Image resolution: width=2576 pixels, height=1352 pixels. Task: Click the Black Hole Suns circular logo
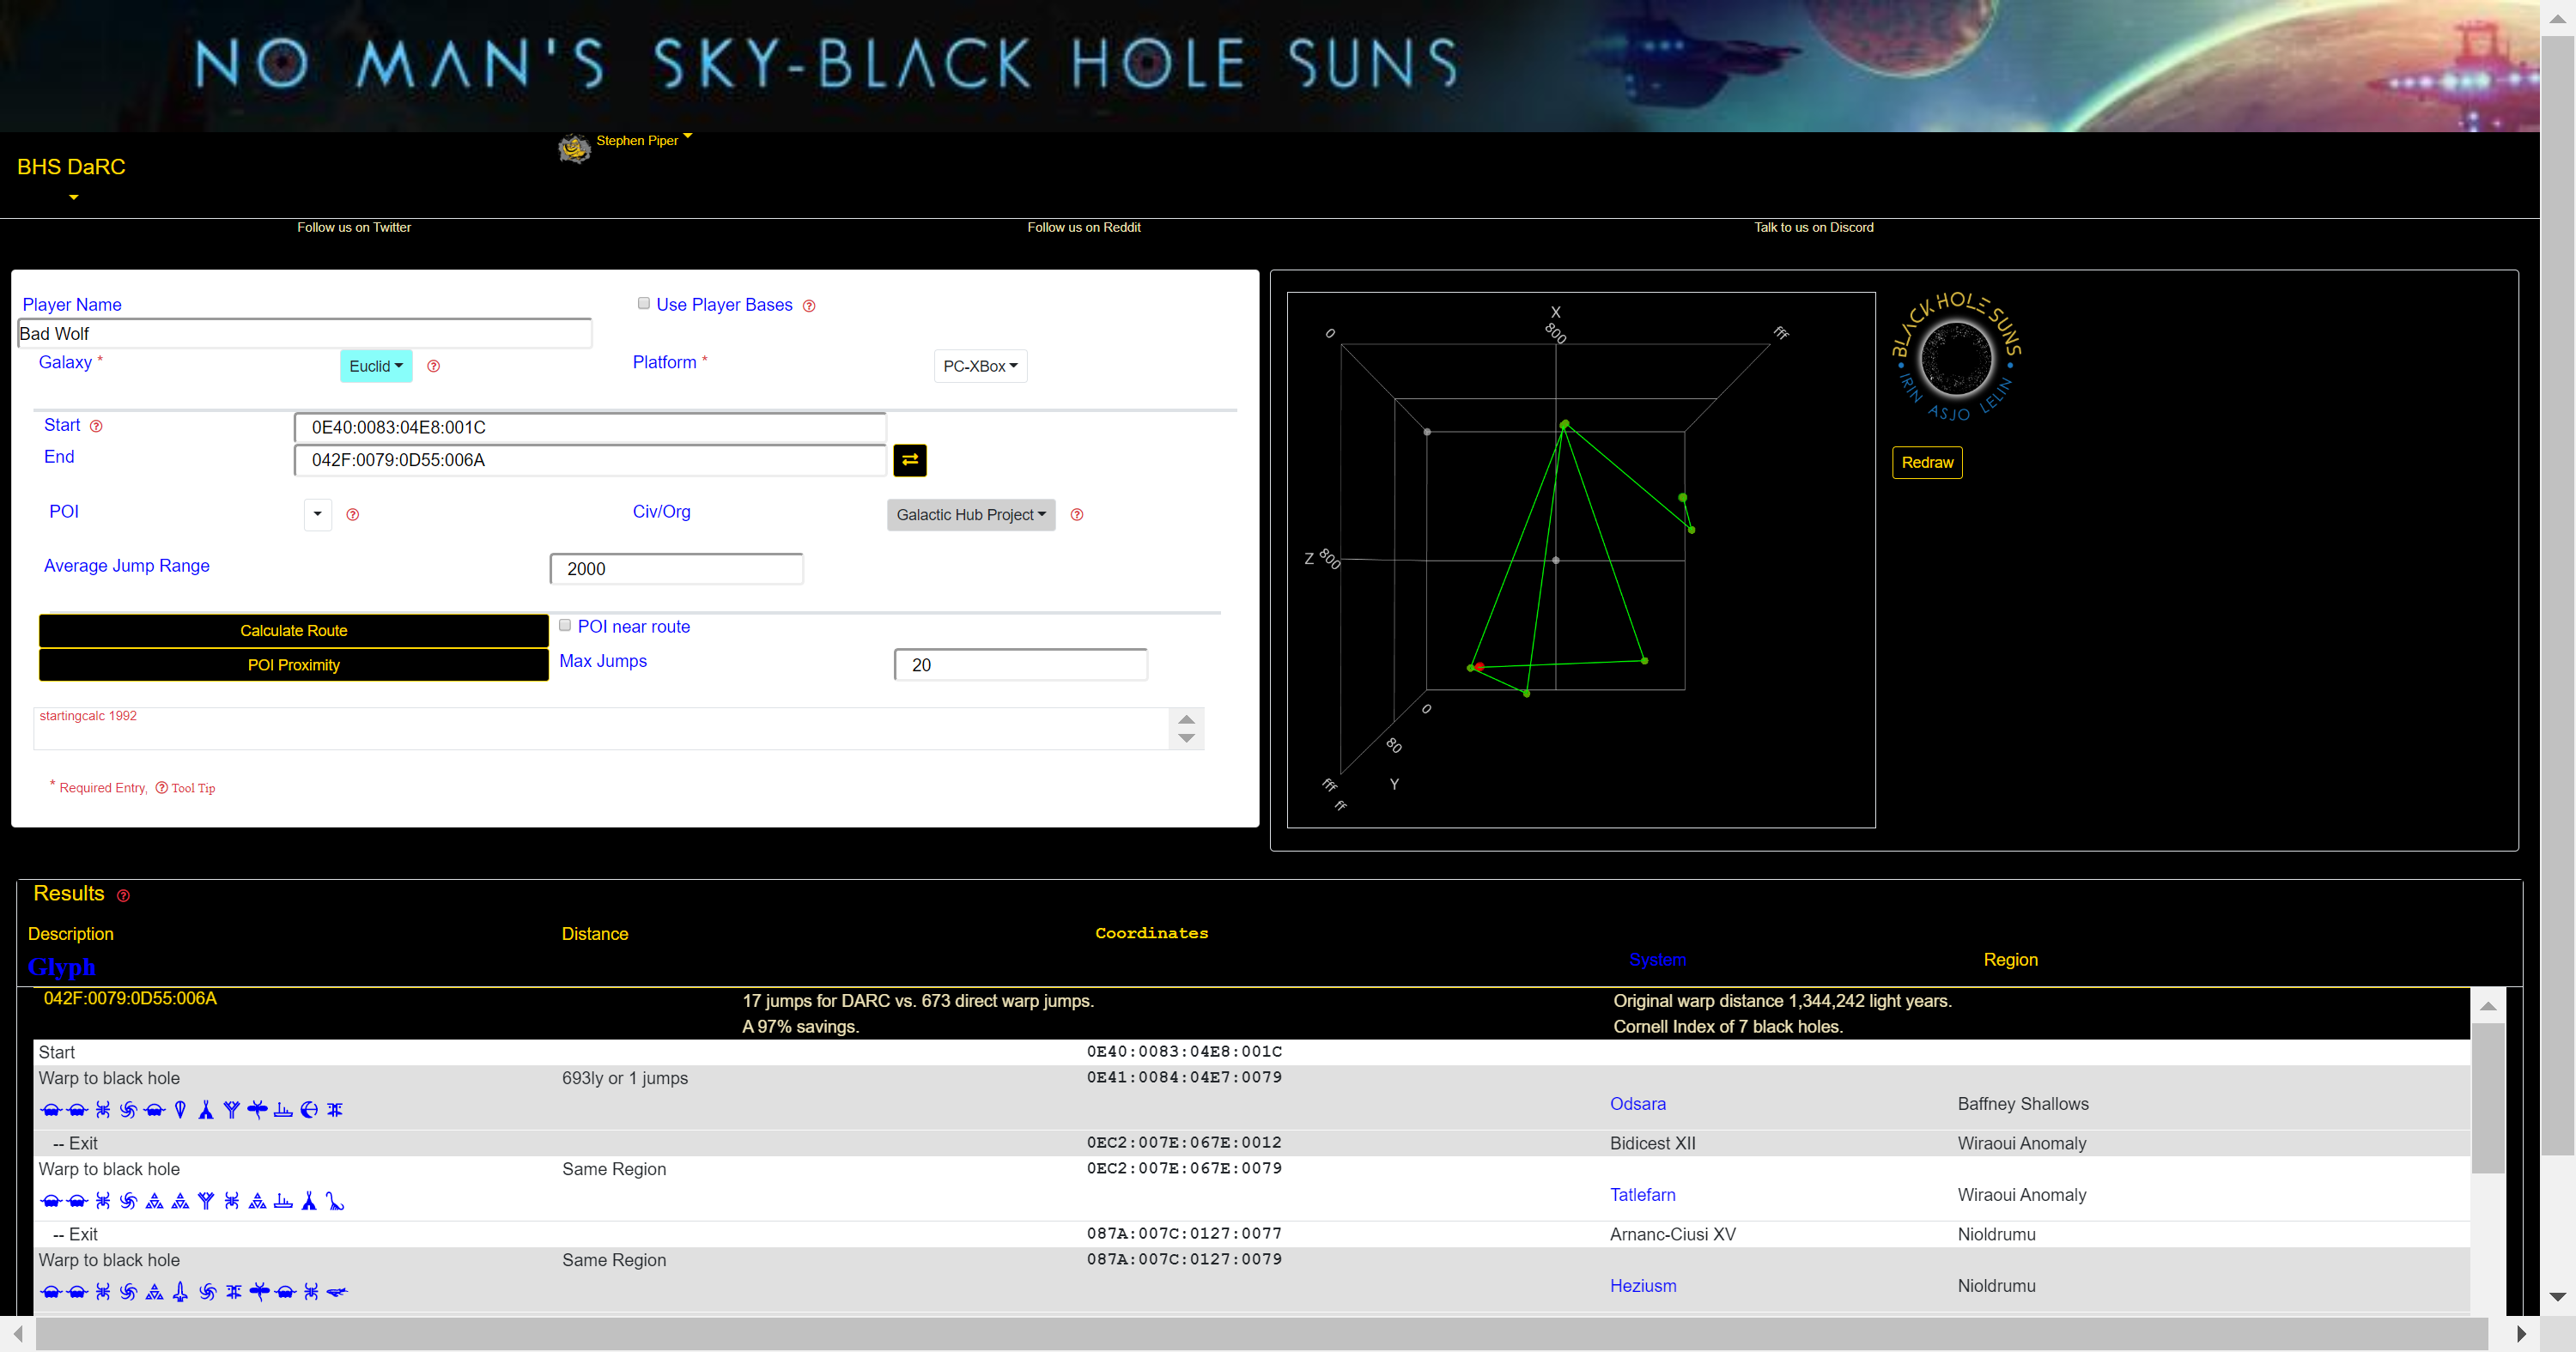tap(1956, 357)
